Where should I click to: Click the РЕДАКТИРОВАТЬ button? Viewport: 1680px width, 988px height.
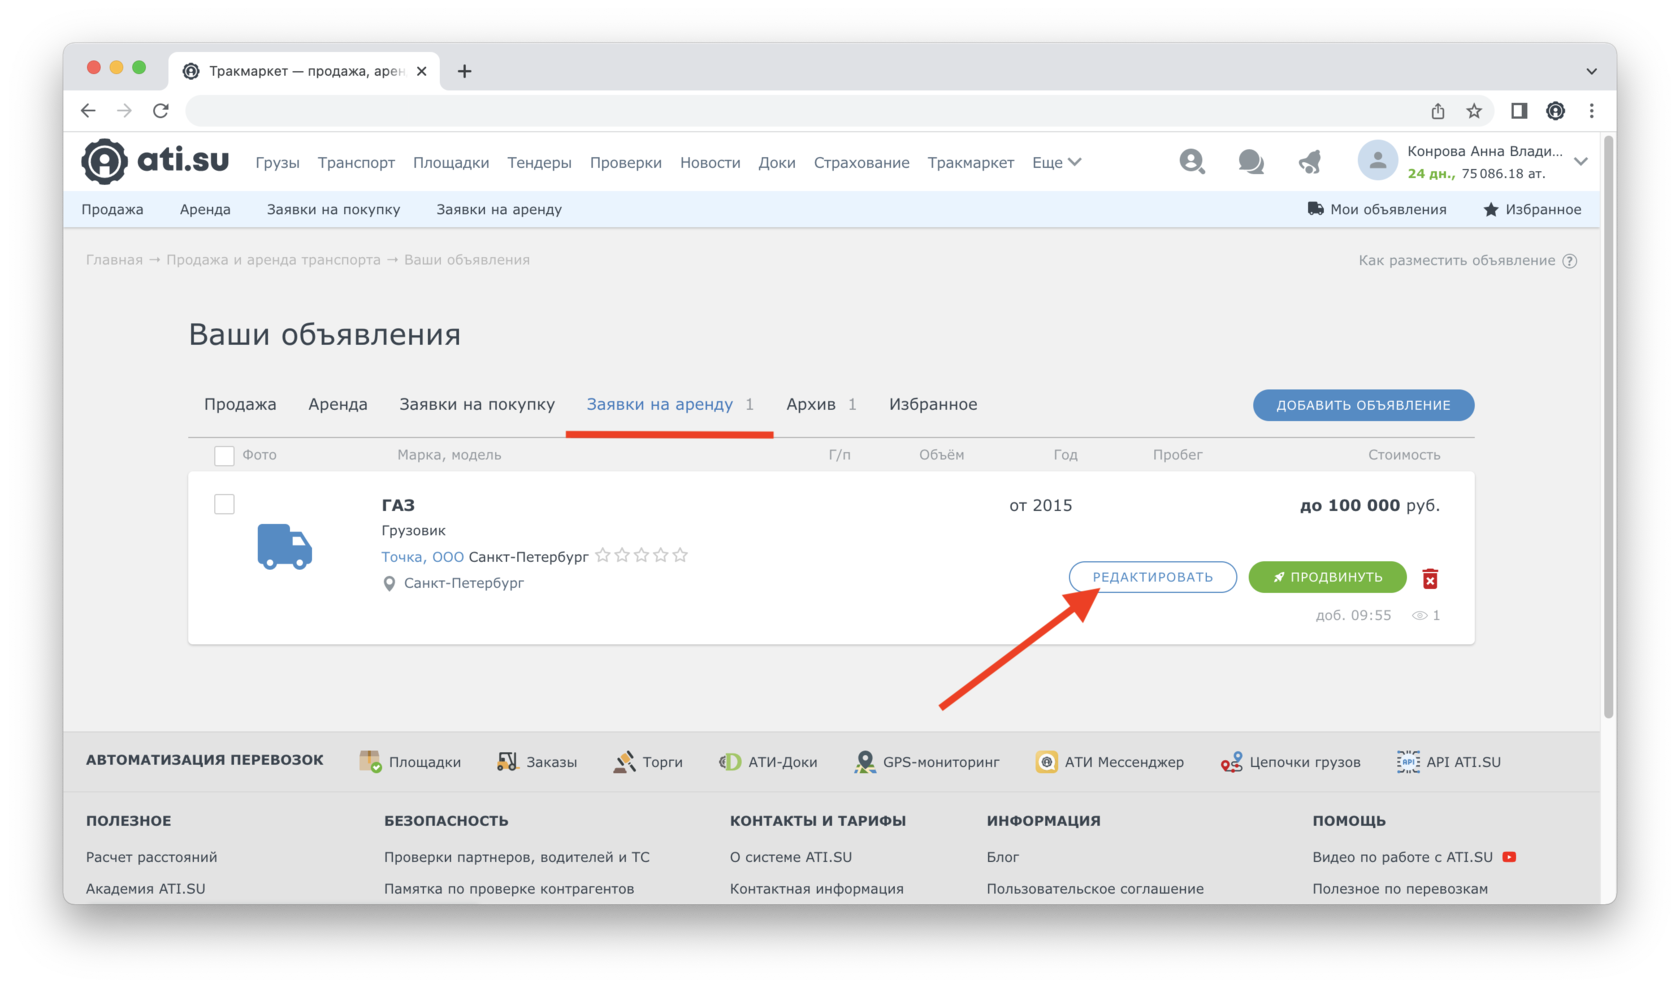coord(1152,577)
